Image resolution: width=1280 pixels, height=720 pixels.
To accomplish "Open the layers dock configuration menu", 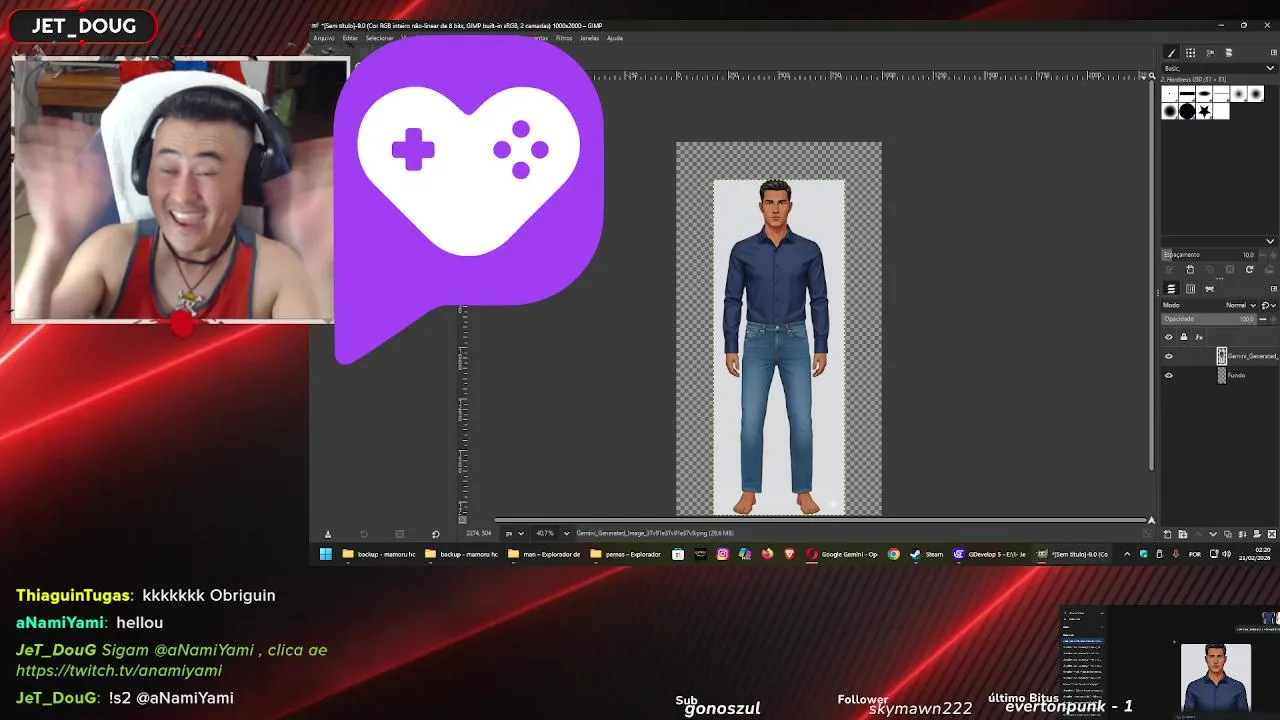I will (x=1274, y=289).
